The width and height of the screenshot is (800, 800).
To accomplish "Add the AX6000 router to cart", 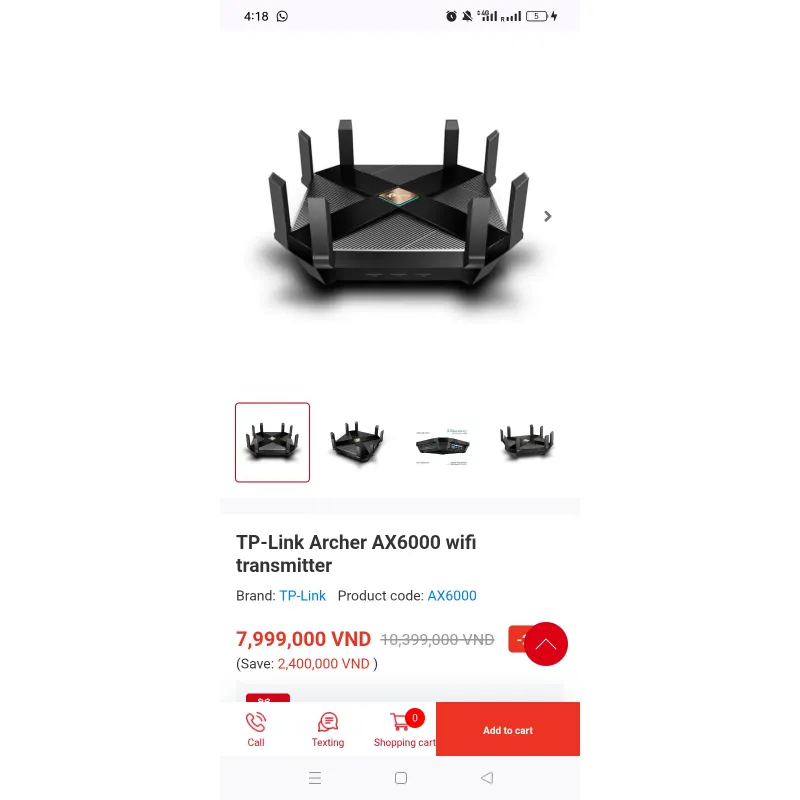I will 508,729.
